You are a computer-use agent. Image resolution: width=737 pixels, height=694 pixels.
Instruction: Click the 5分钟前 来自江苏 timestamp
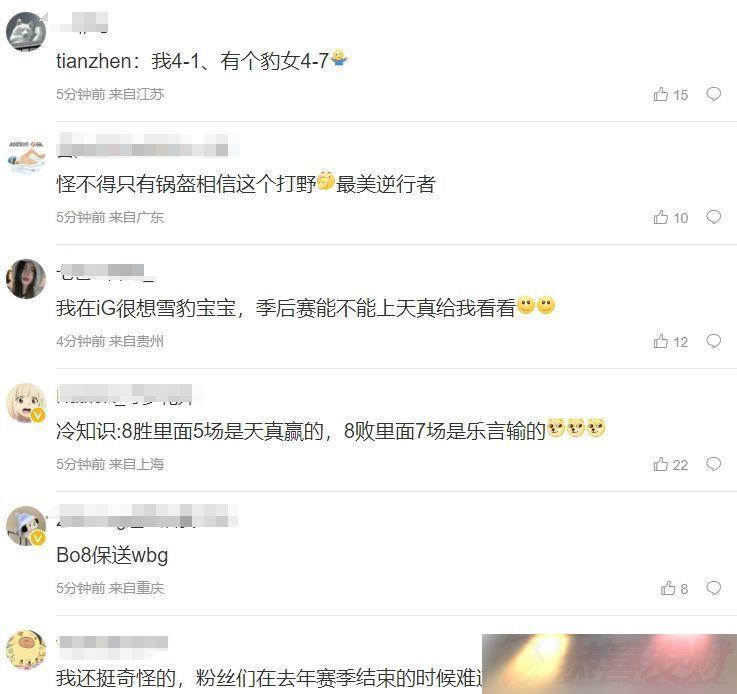(x=110, y=94)
